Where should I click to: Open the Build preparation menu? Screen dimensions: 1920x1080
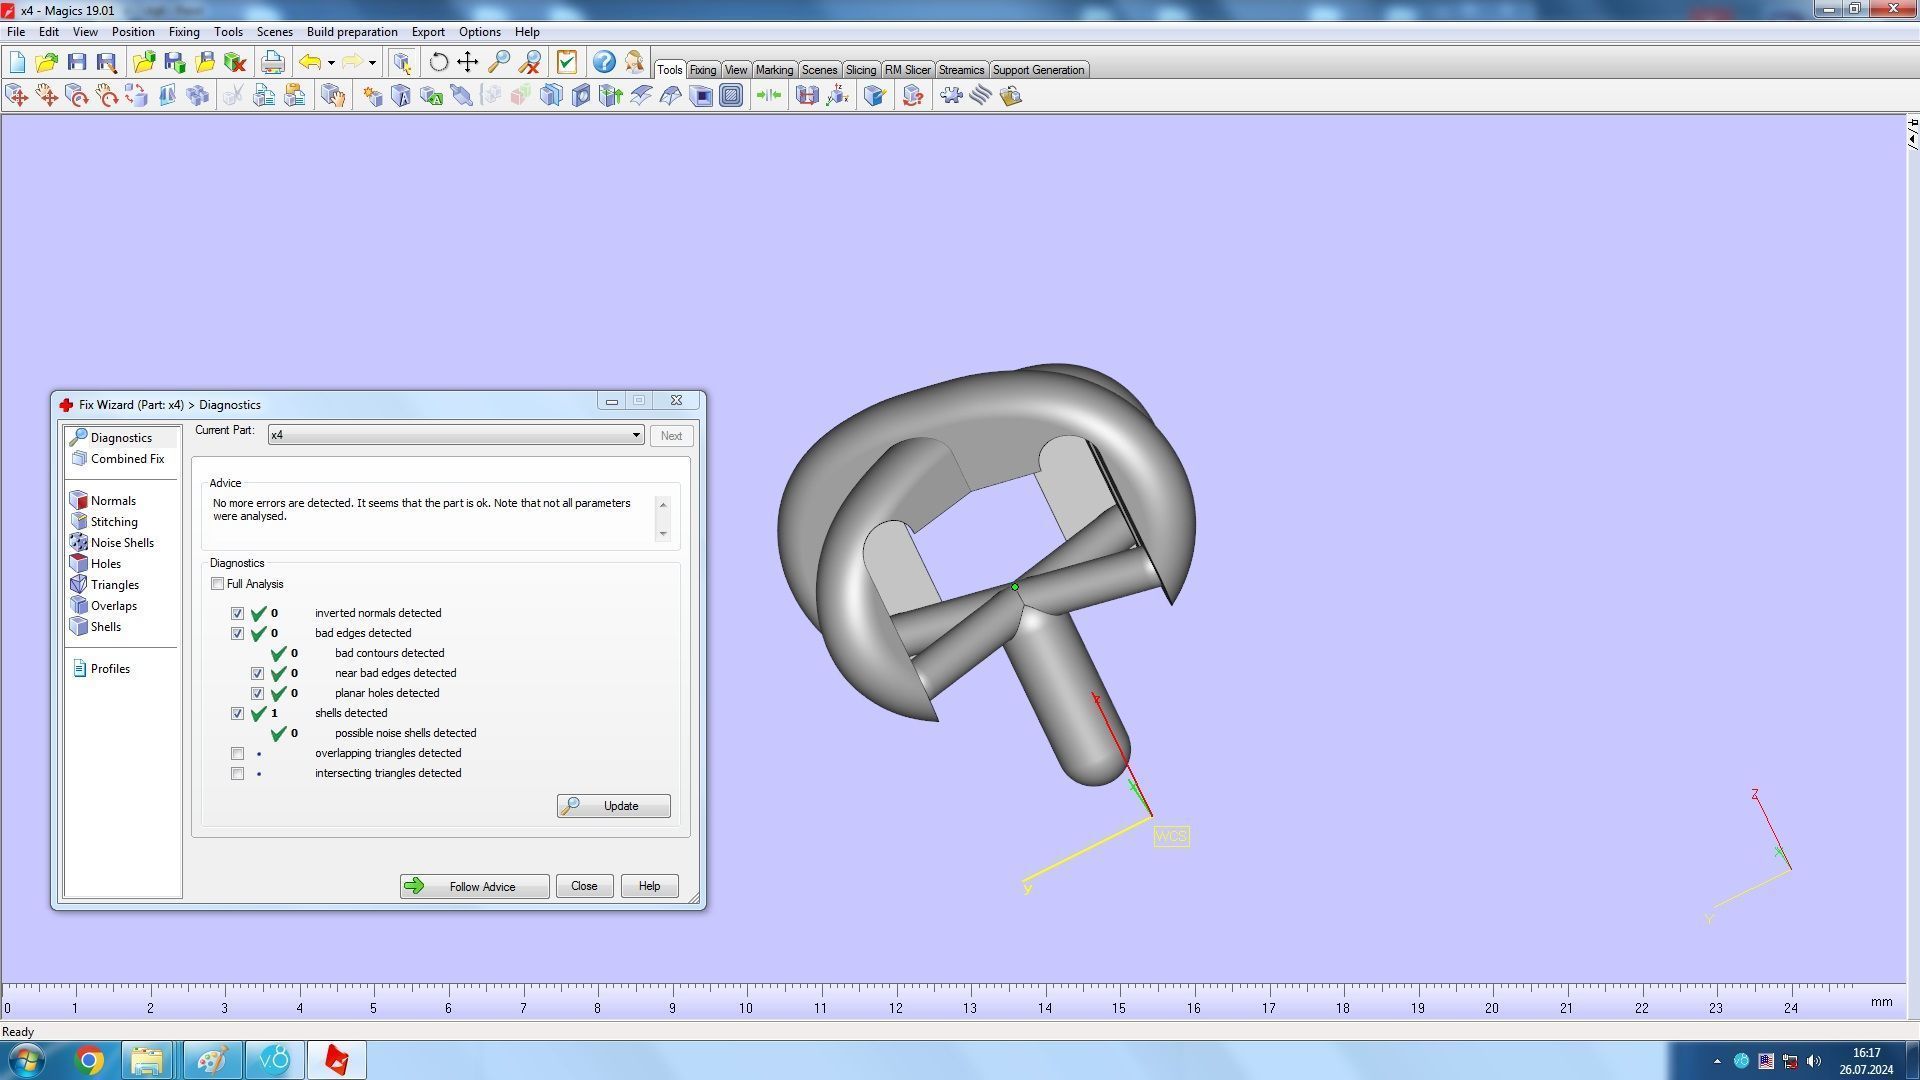(x=351, y=32)
